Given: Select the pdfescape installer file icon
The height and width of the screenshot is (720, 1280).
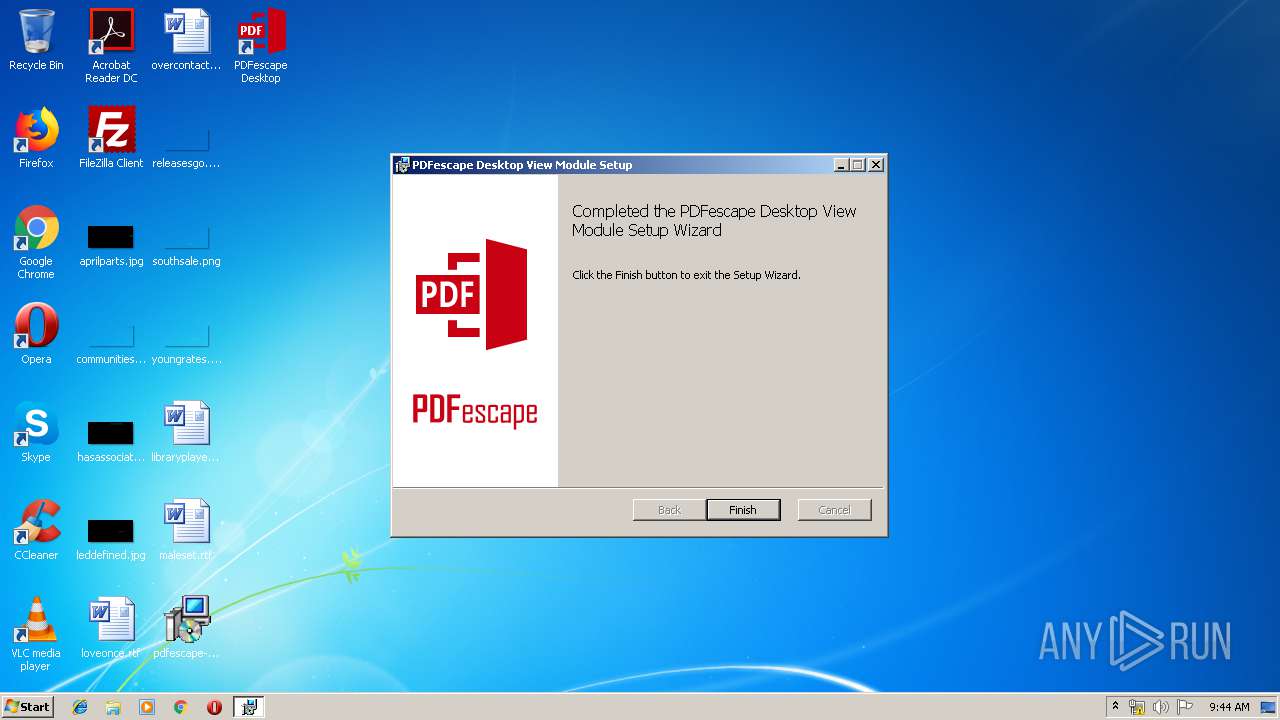Looking at the screenshot, I should click(186, 628).
